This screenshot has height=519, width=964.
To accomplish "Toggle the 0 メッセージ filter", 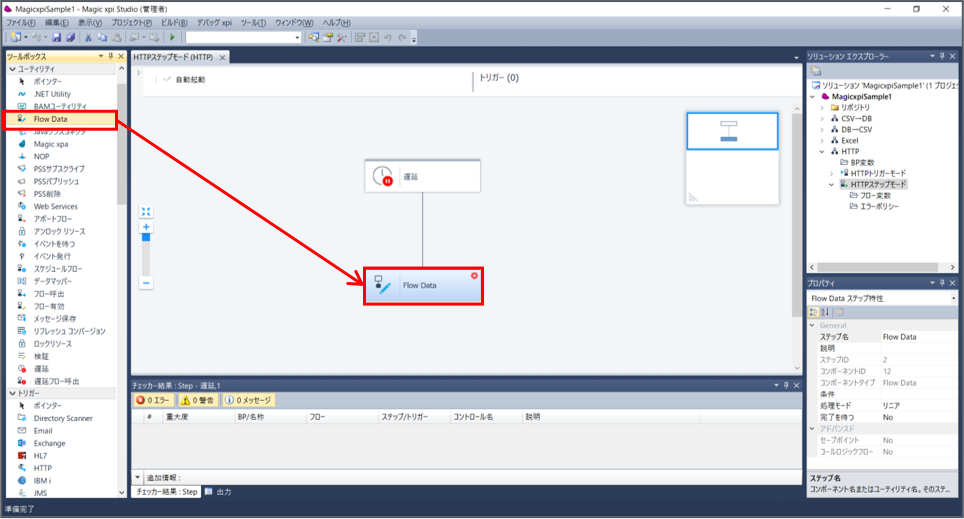I will tap(248, 400).
